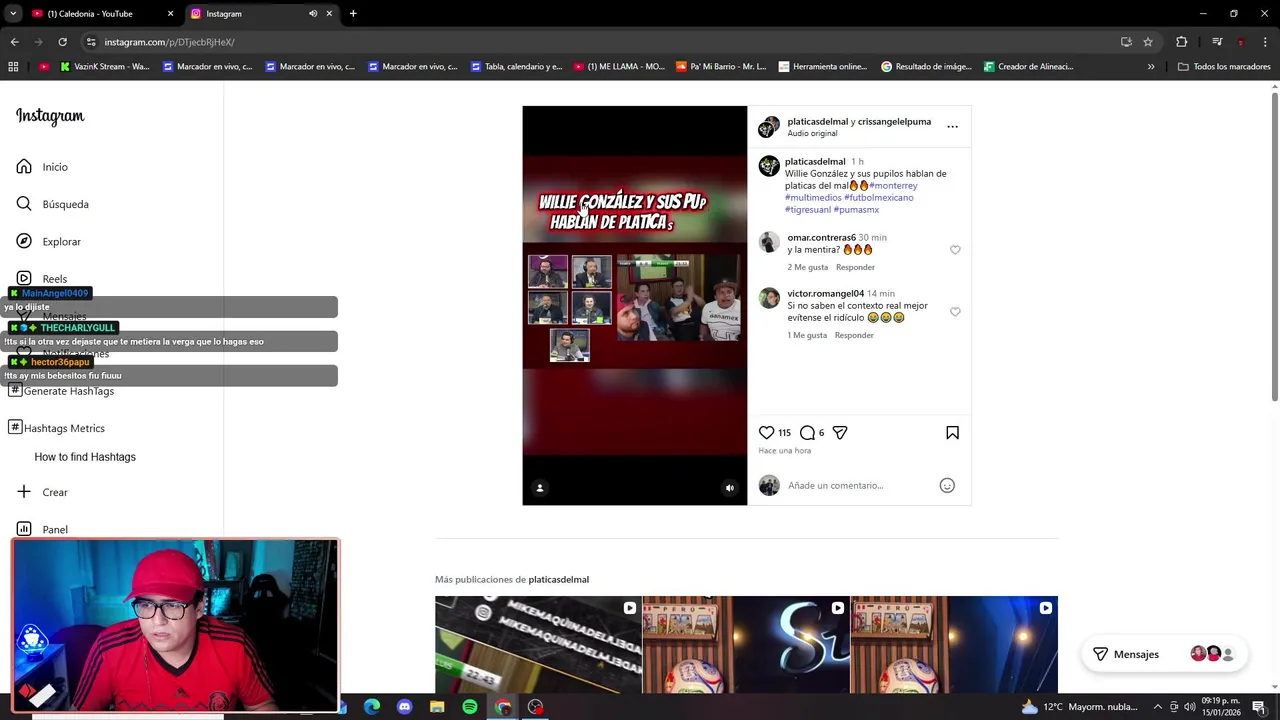
Task: Open Hashtags Metrics menu item
Action: coord(56,428)
